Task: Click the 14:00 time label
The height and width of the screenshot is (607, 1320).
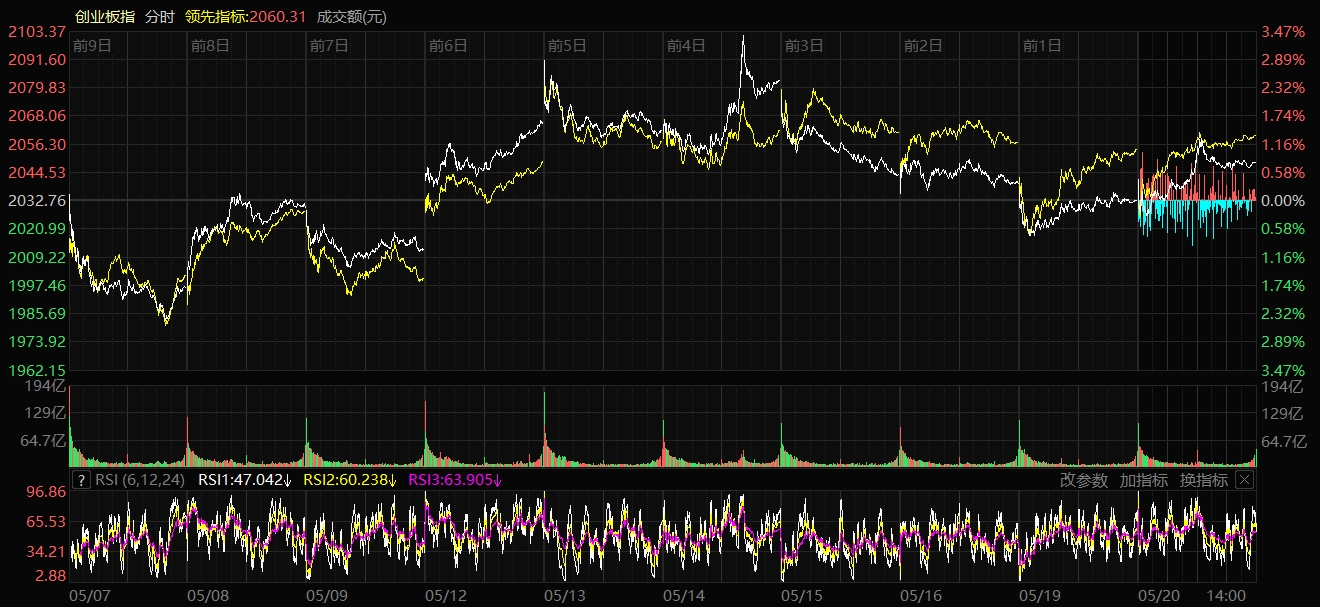Action: pos(1227,595)
